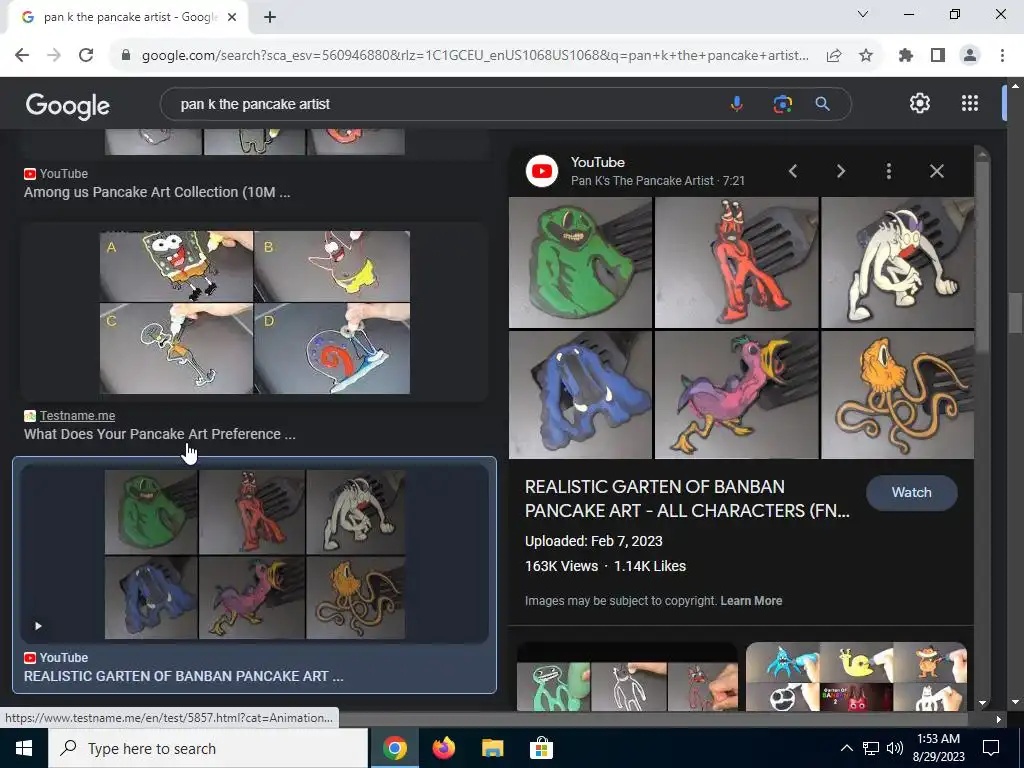
Task: Open the related blue creature thumbnail collage
Action: click(x=856, y=677)
